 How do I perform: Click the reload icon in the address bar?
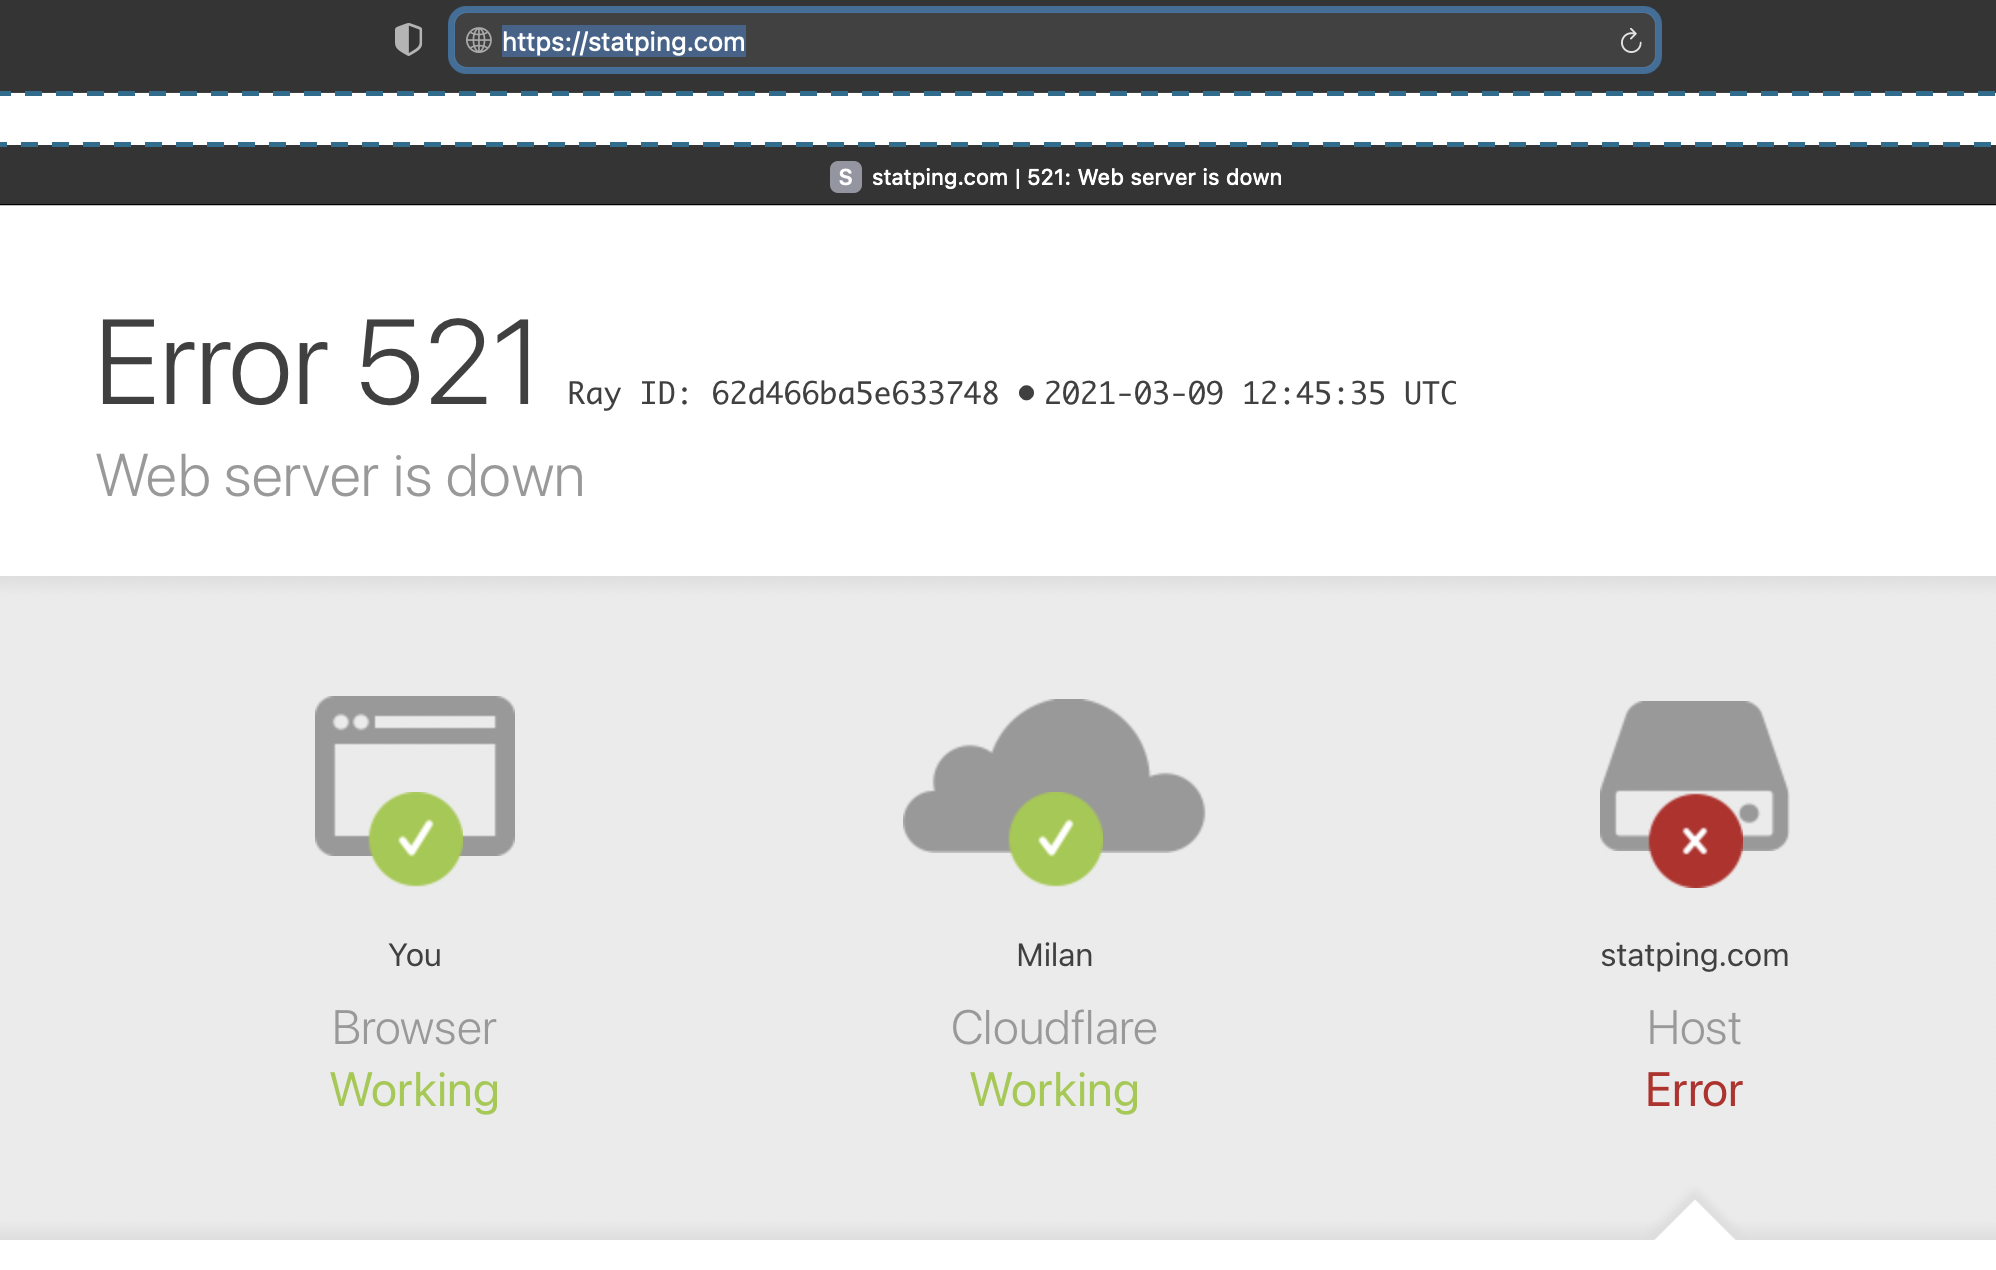pyautogui.click(x=1631, y=41)
